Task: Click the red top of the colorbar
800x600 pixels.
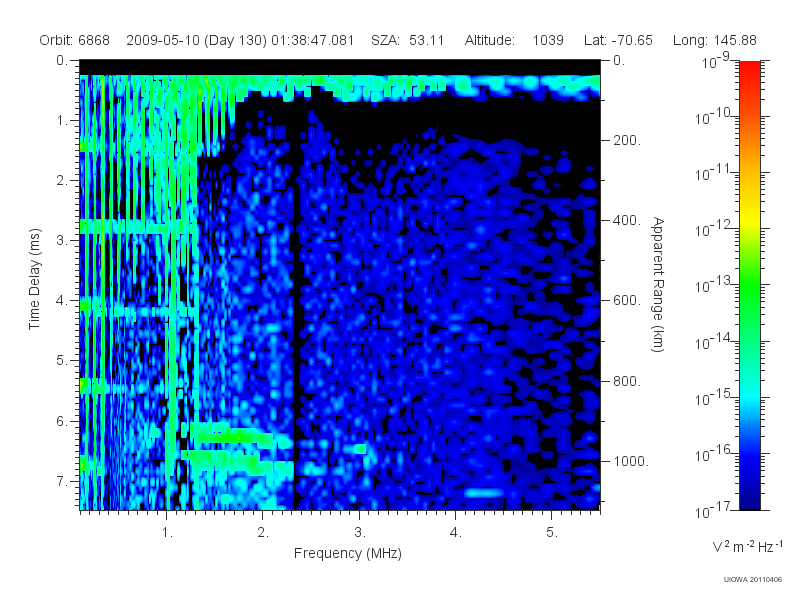Action: (x=749, y=66)
